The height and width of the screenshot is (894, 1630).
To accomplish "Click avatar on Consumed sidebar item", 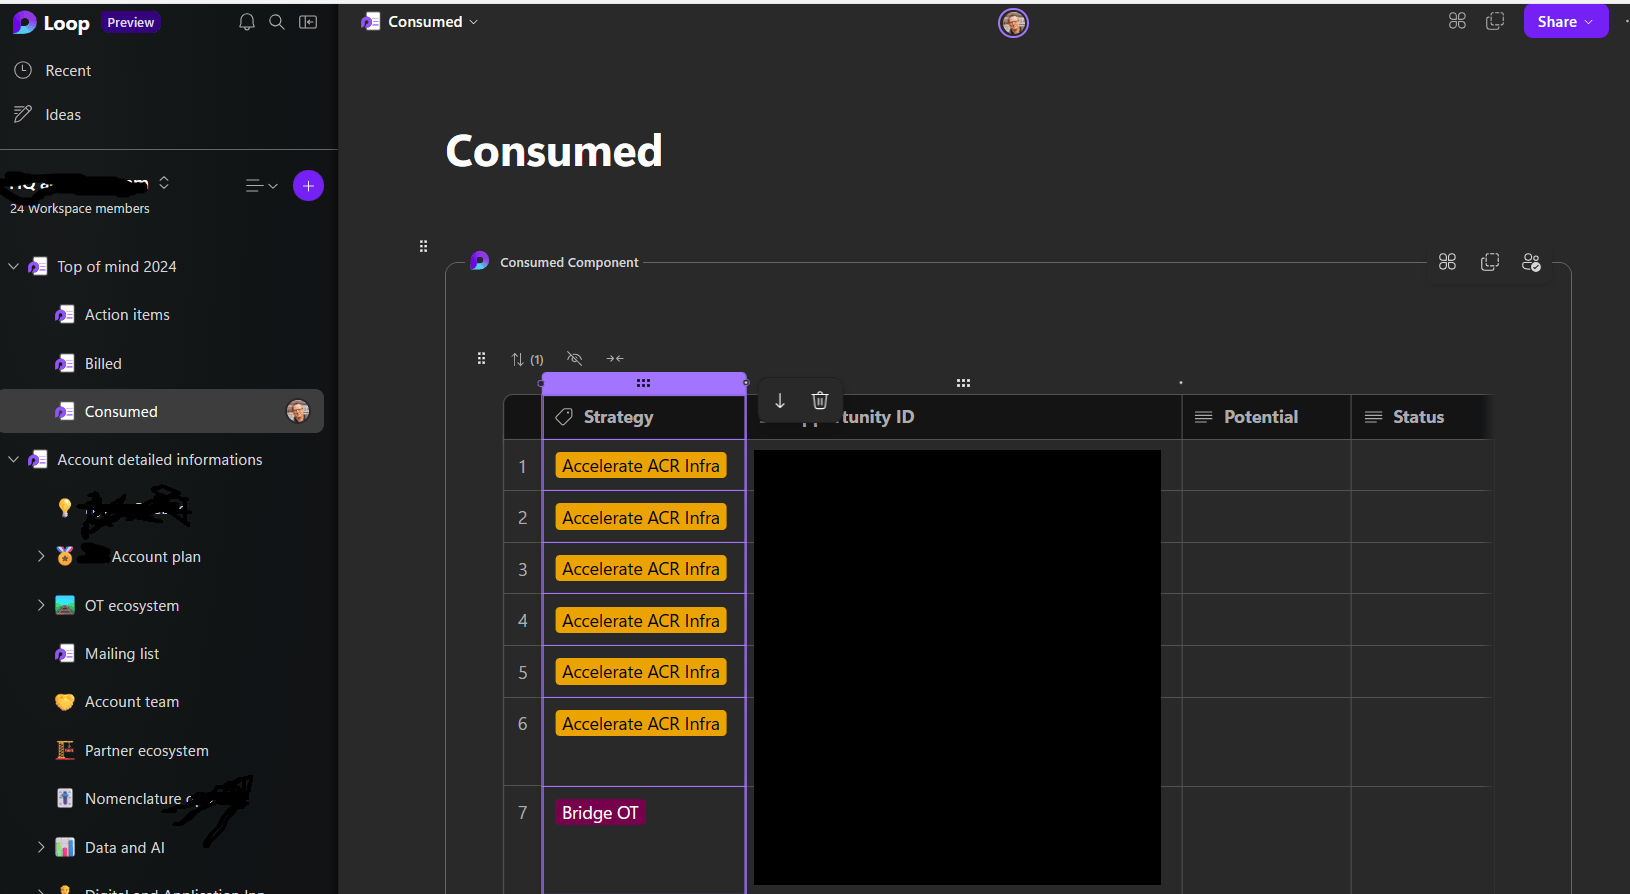I will (x=298, y=411).
